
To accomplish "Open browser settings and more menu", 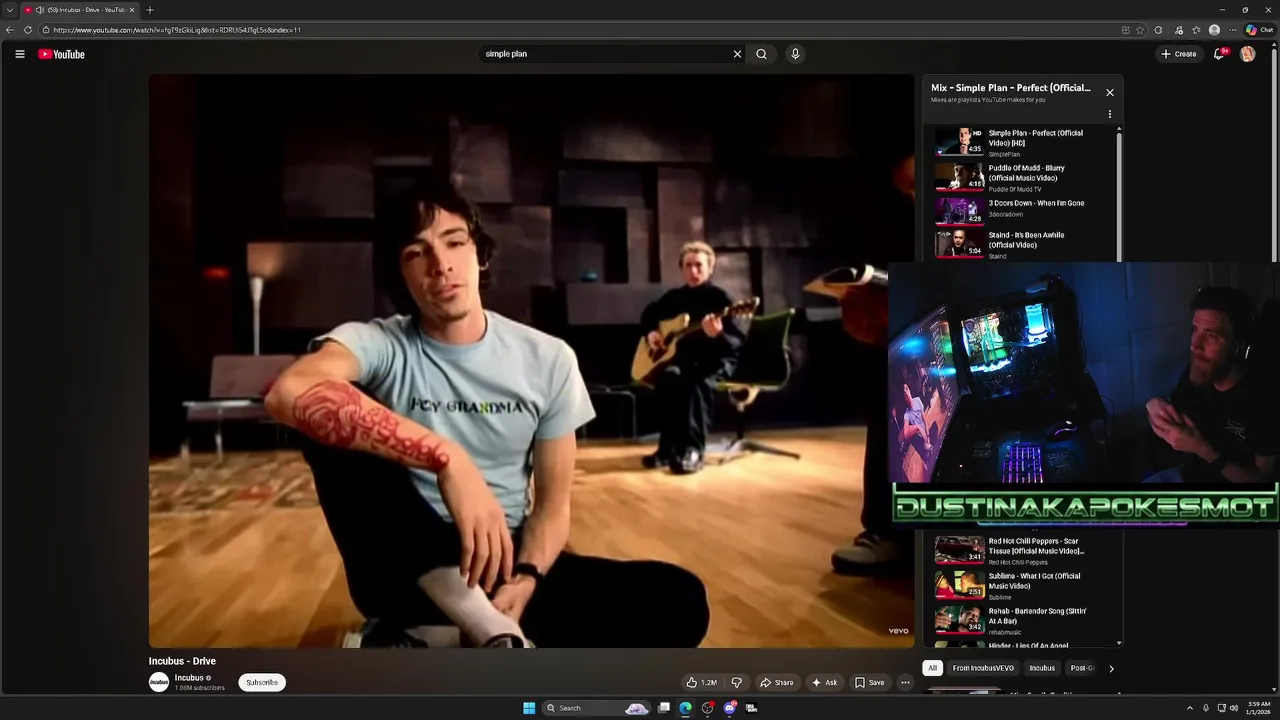I will point(1232,30).
